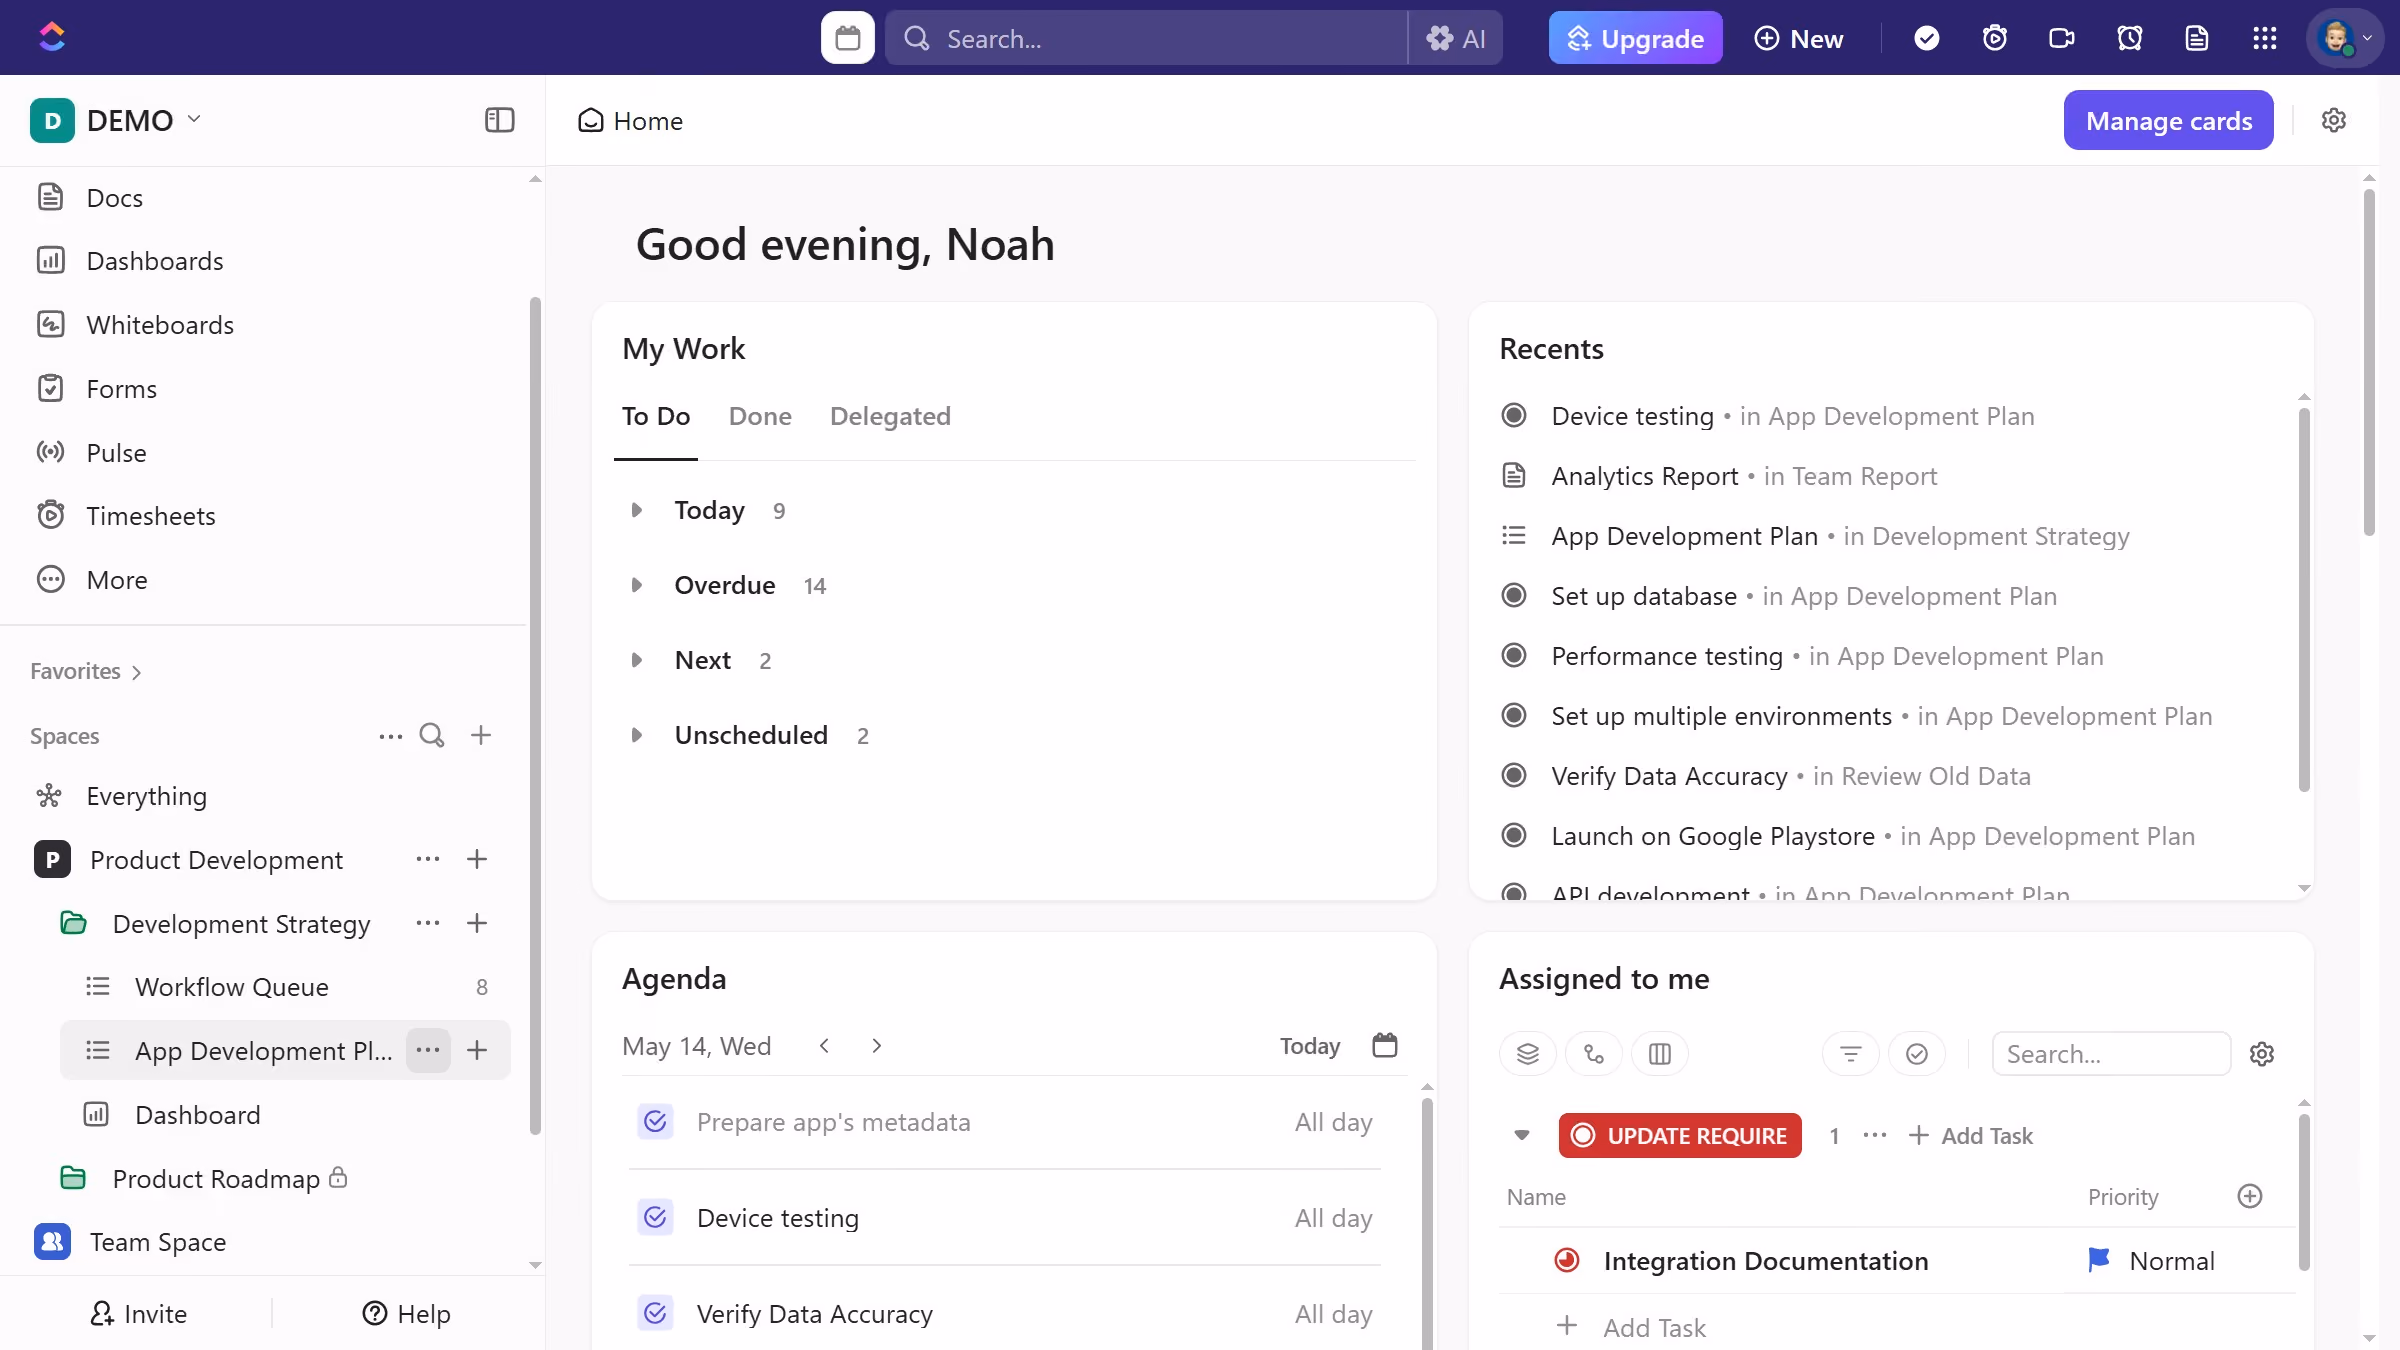The height and width of the screenshot is (1350, 2400).
Task: Mark Device testing agenda item complete
Action: coord(655,1217)
